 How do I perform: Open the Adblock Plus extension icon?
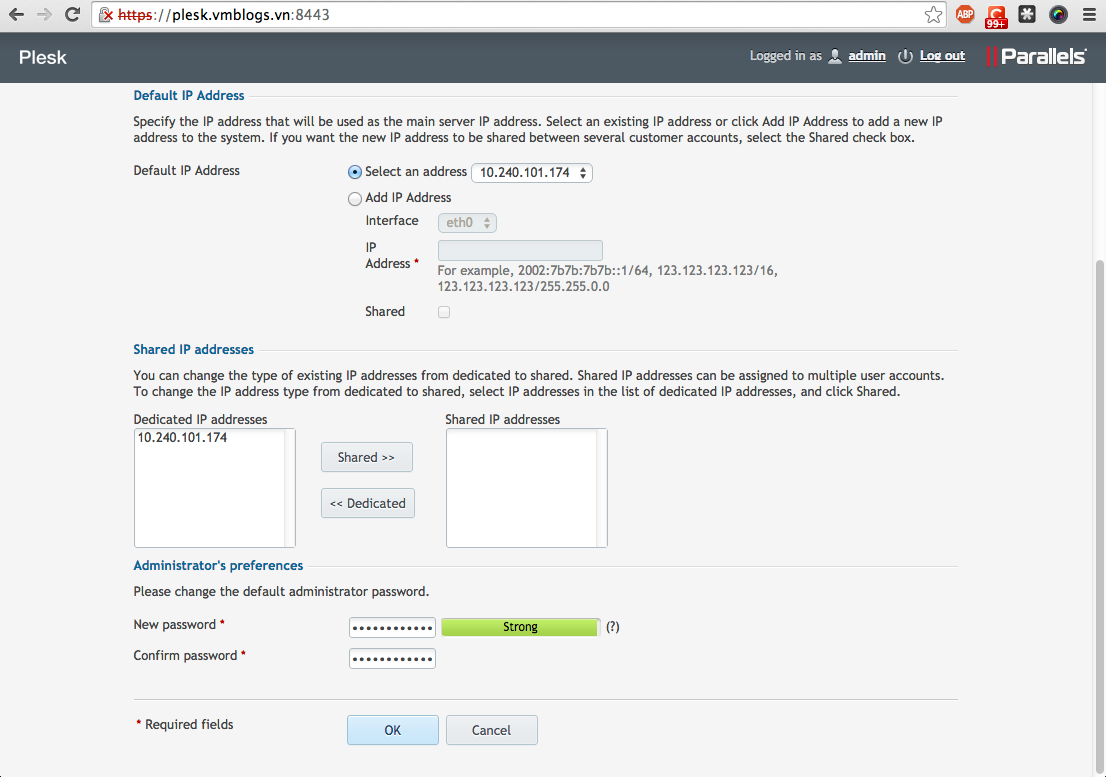point(964,15)
